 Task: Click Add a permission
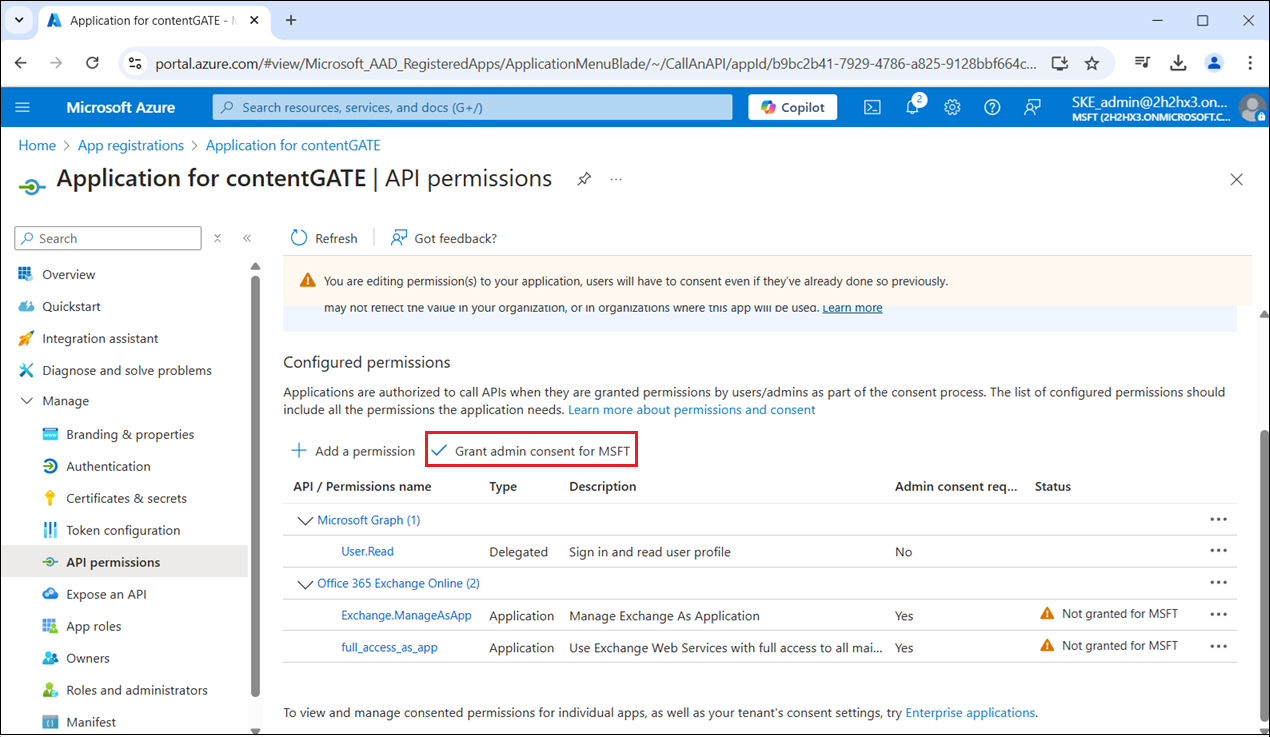353,451
